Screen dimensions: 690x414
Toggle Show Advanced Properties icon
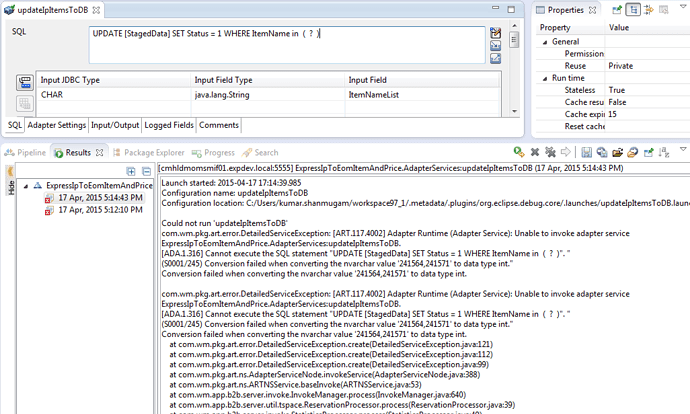(x=648, y=10)
